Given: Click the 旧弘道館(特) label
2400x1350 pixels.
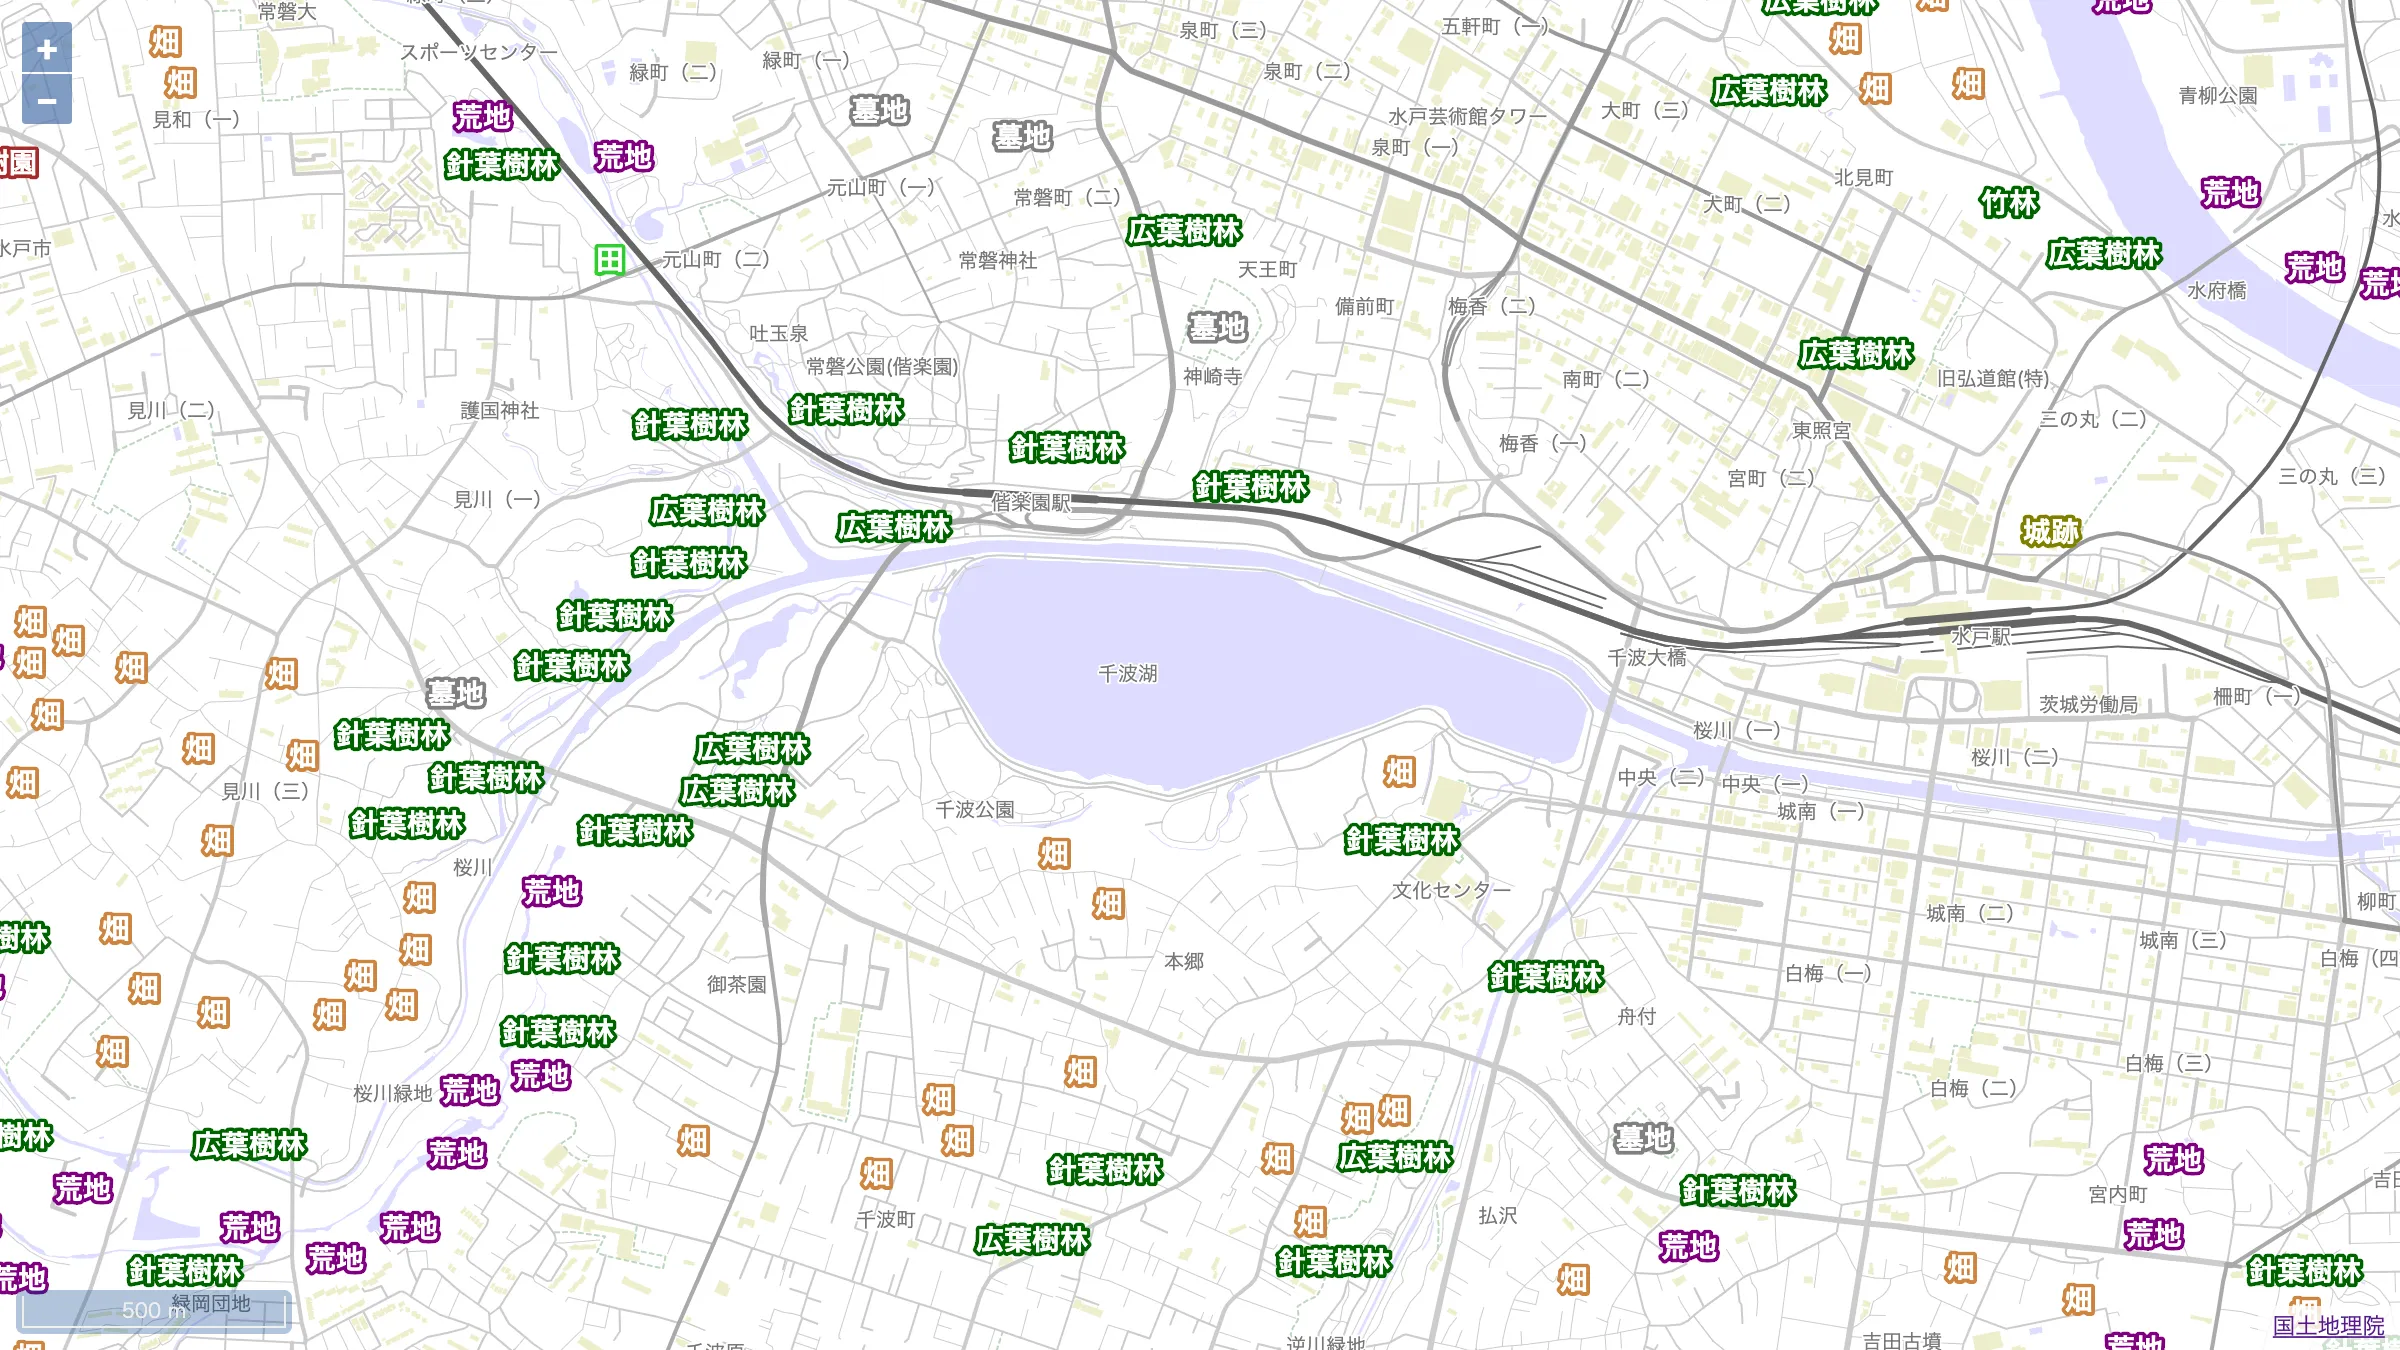Looking at the screenshot, I should click(x=1993, y=378).
